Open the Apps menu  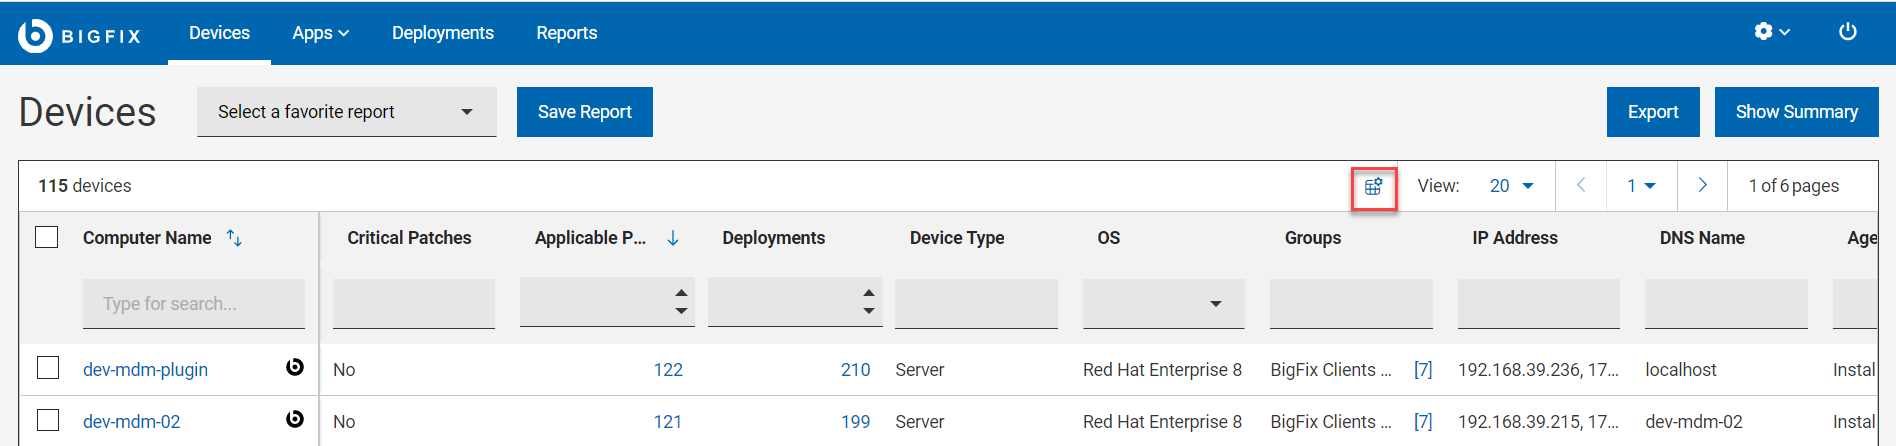click(x=320, y=33)
